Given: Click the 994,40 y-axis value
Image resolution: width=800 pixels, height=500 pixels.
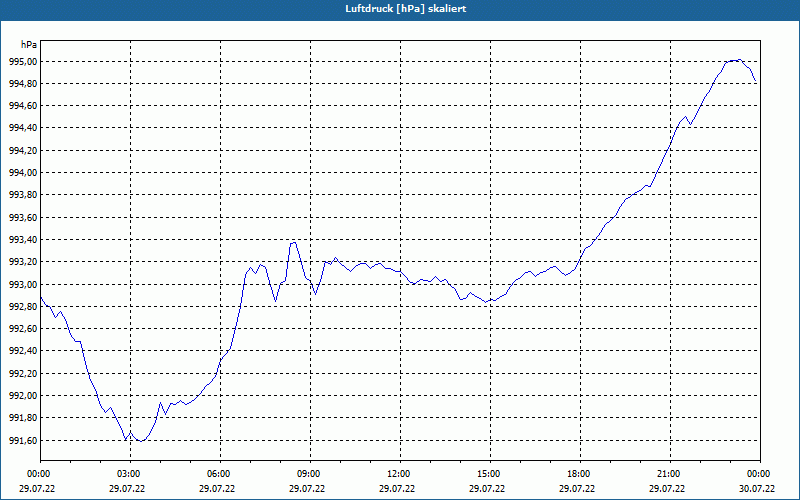Looking at the screenshot, I should (23, 128).
